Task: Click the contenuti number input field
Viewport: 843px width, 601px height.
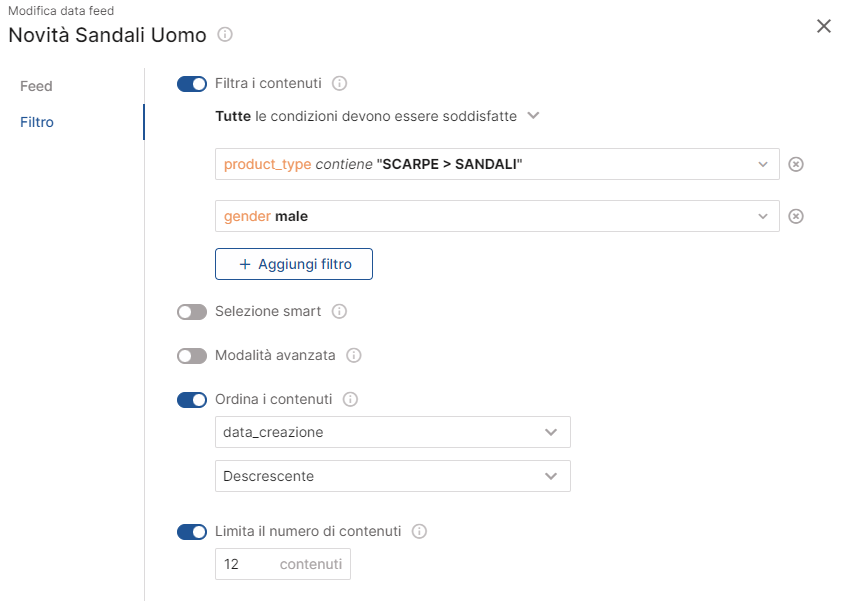Action: coord(283,564)
